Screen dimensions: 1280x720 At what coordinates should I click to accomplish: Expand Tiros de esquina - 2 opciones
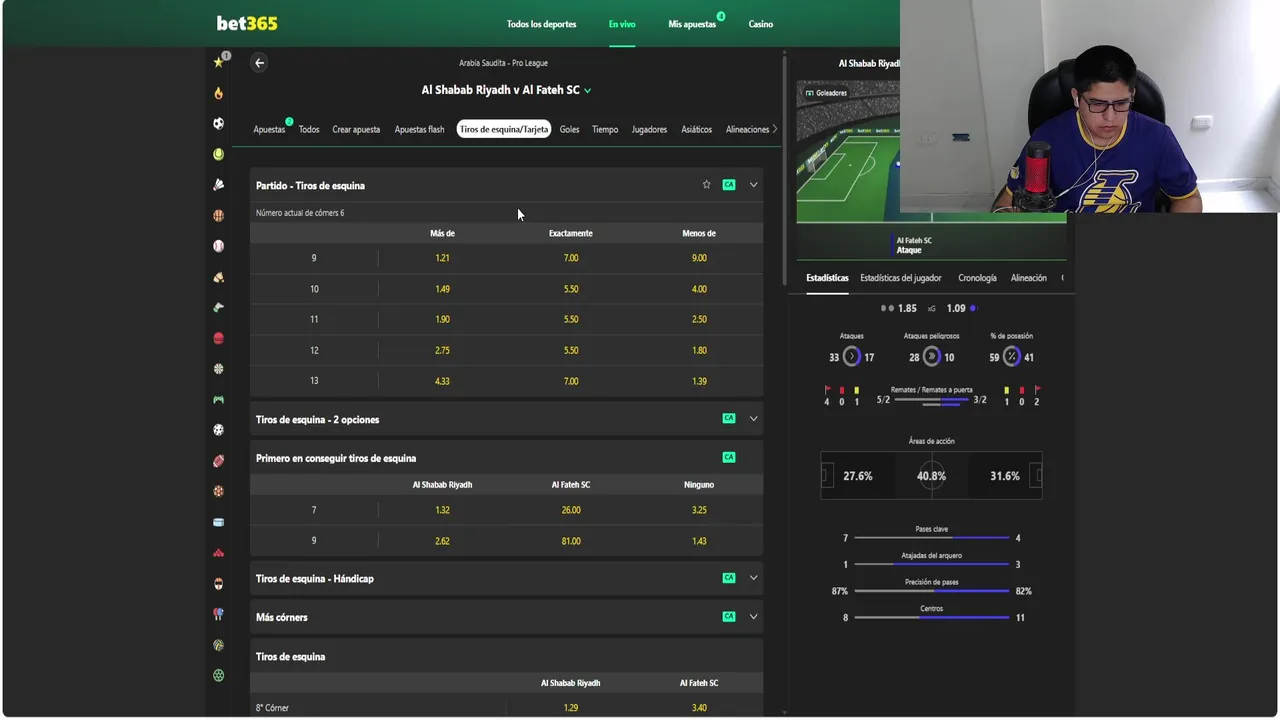[x=754, y=419]
